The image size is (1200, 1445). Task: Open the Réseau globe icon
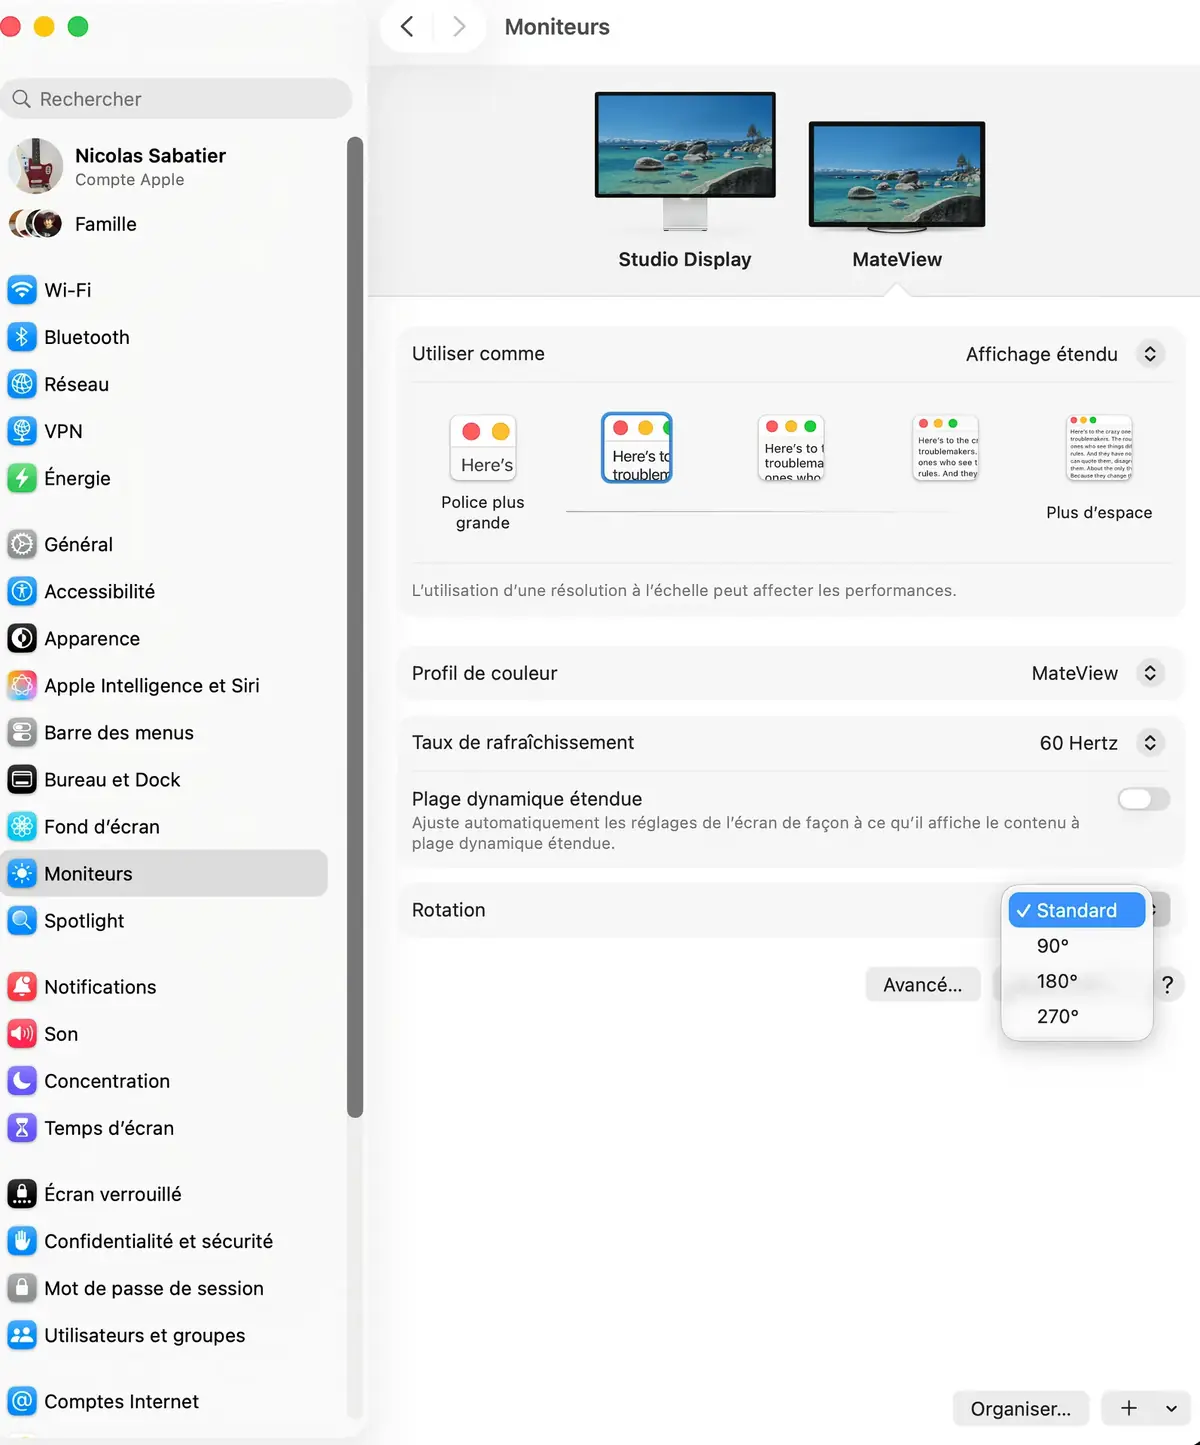click(x=22, y=384)
